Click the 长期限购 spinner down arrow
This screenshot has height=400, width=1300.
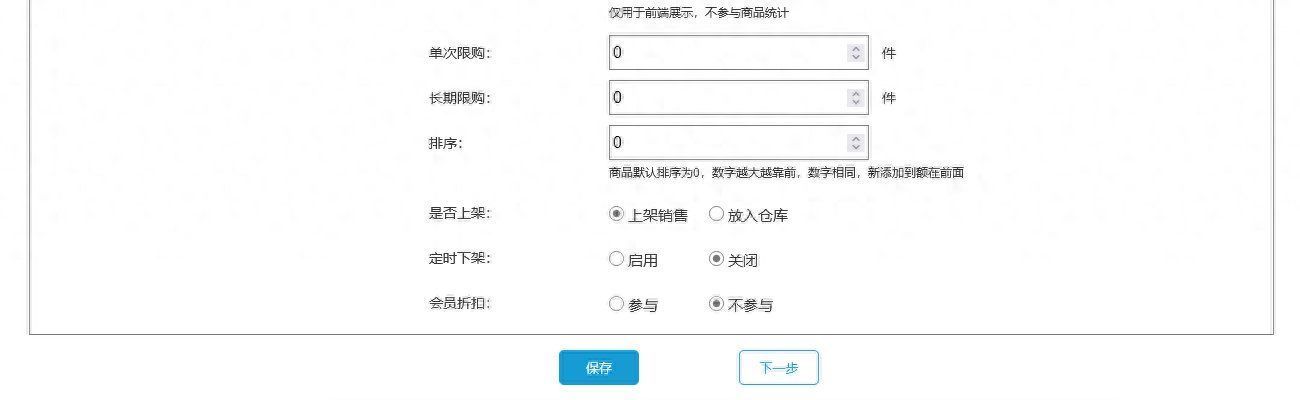(x=855, y=102)
